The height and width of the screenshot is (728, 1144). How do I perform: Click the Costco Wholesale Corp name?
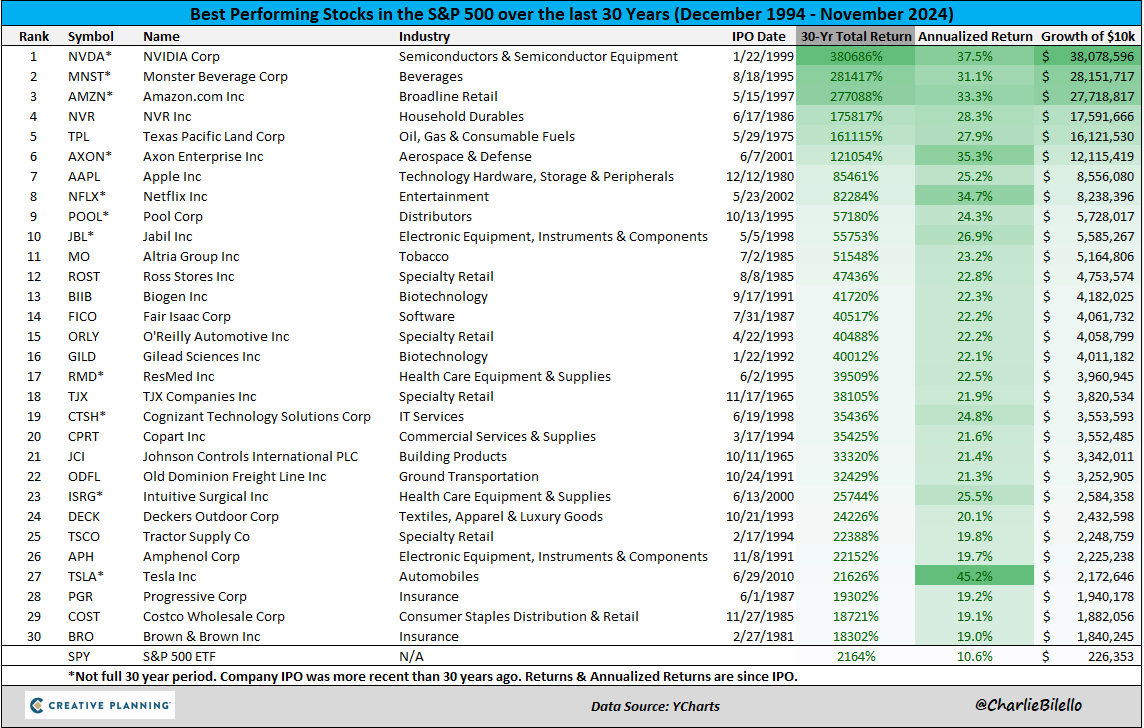214,616
